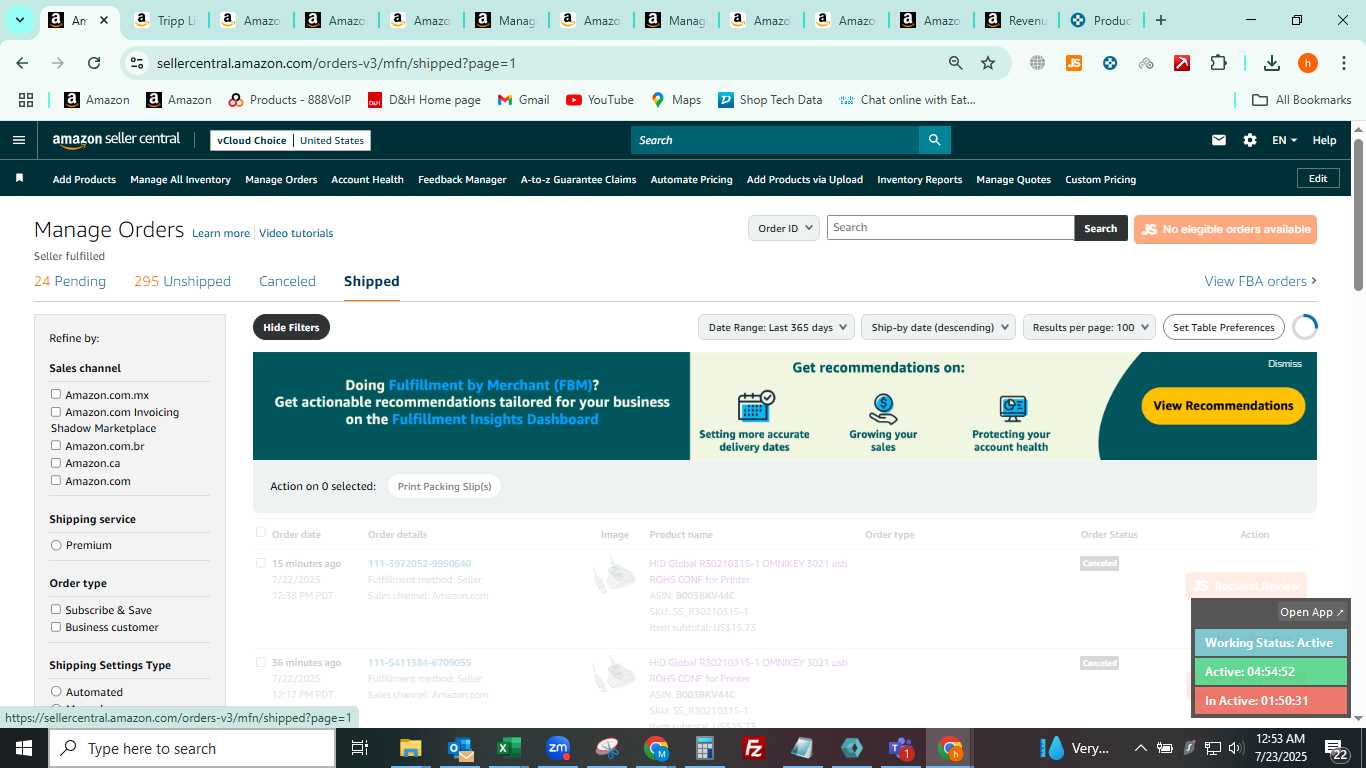Screen dimensions: 1366x768
Task: Open Microsoft Teams from the taskbar
Action: coord(901,748)
